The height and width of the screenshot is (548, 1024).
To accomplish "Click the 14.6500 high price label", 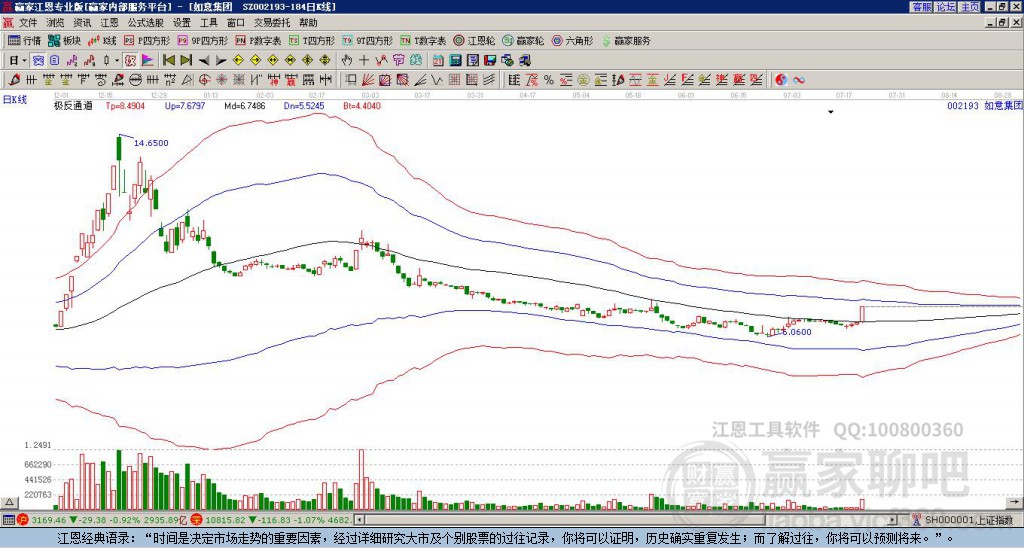I will tap(152, 143).
